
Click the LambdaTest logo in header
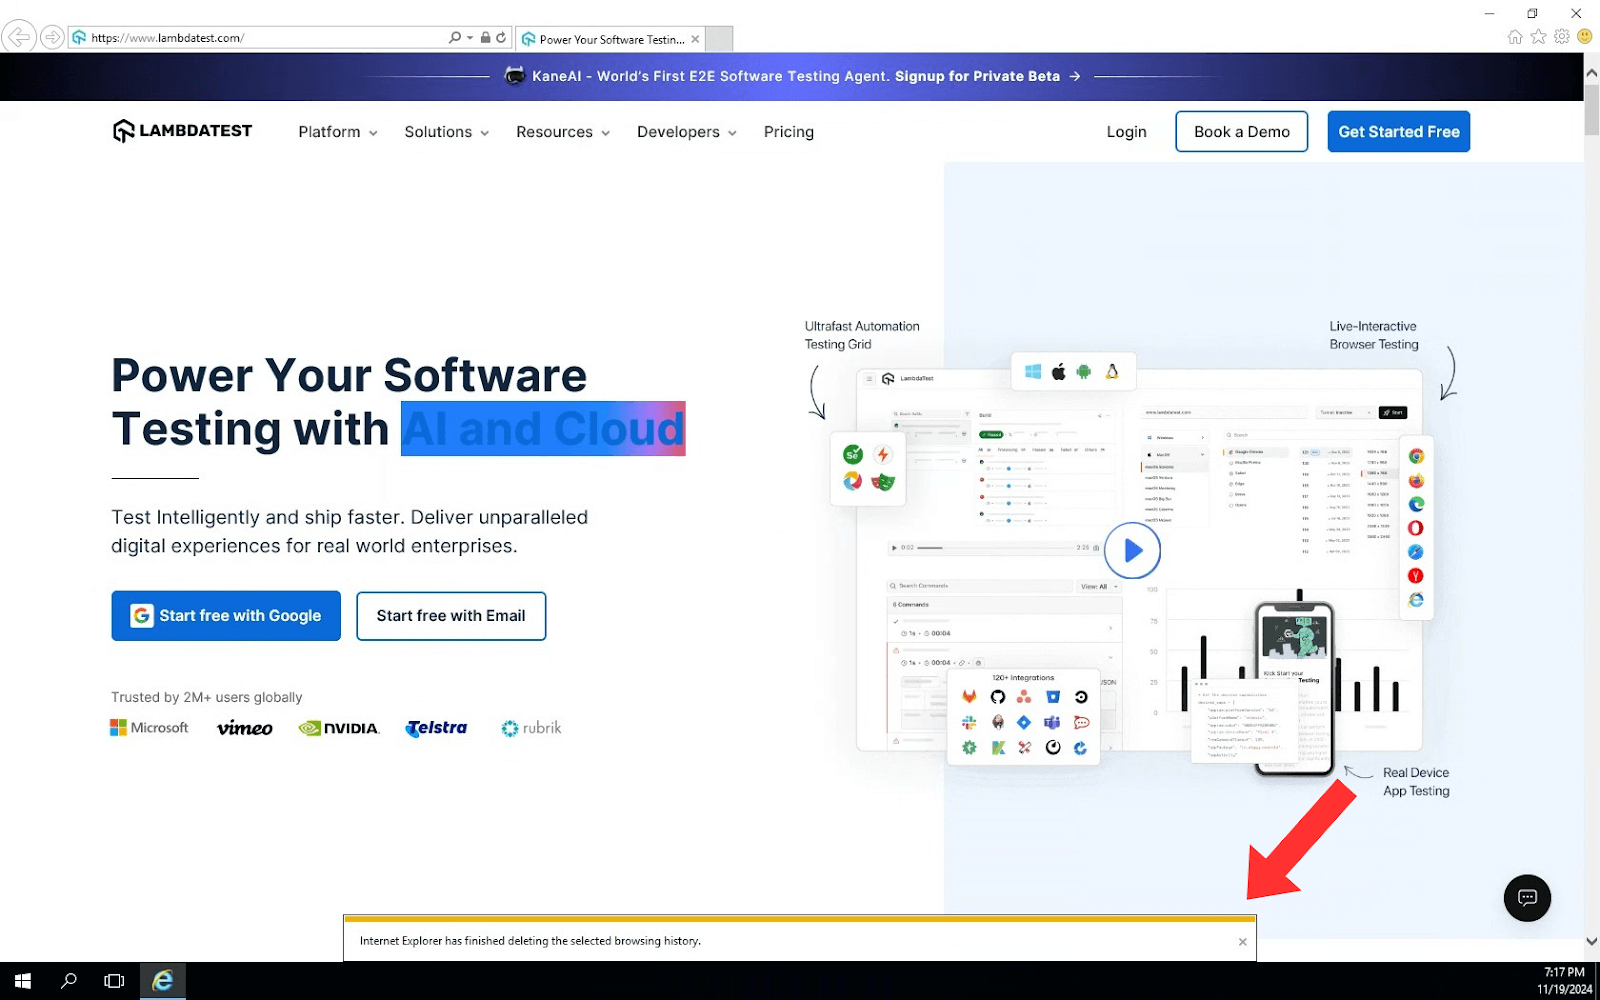click(182, 131)
